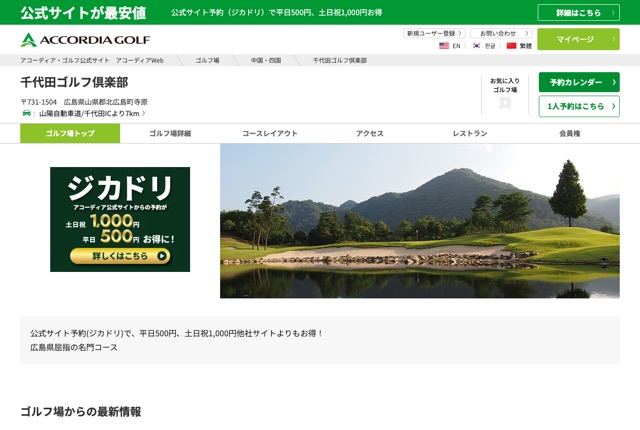Screen dimensions: 640x430
Task: Click 1人予約はこちら button
Action: coord(579,106)
